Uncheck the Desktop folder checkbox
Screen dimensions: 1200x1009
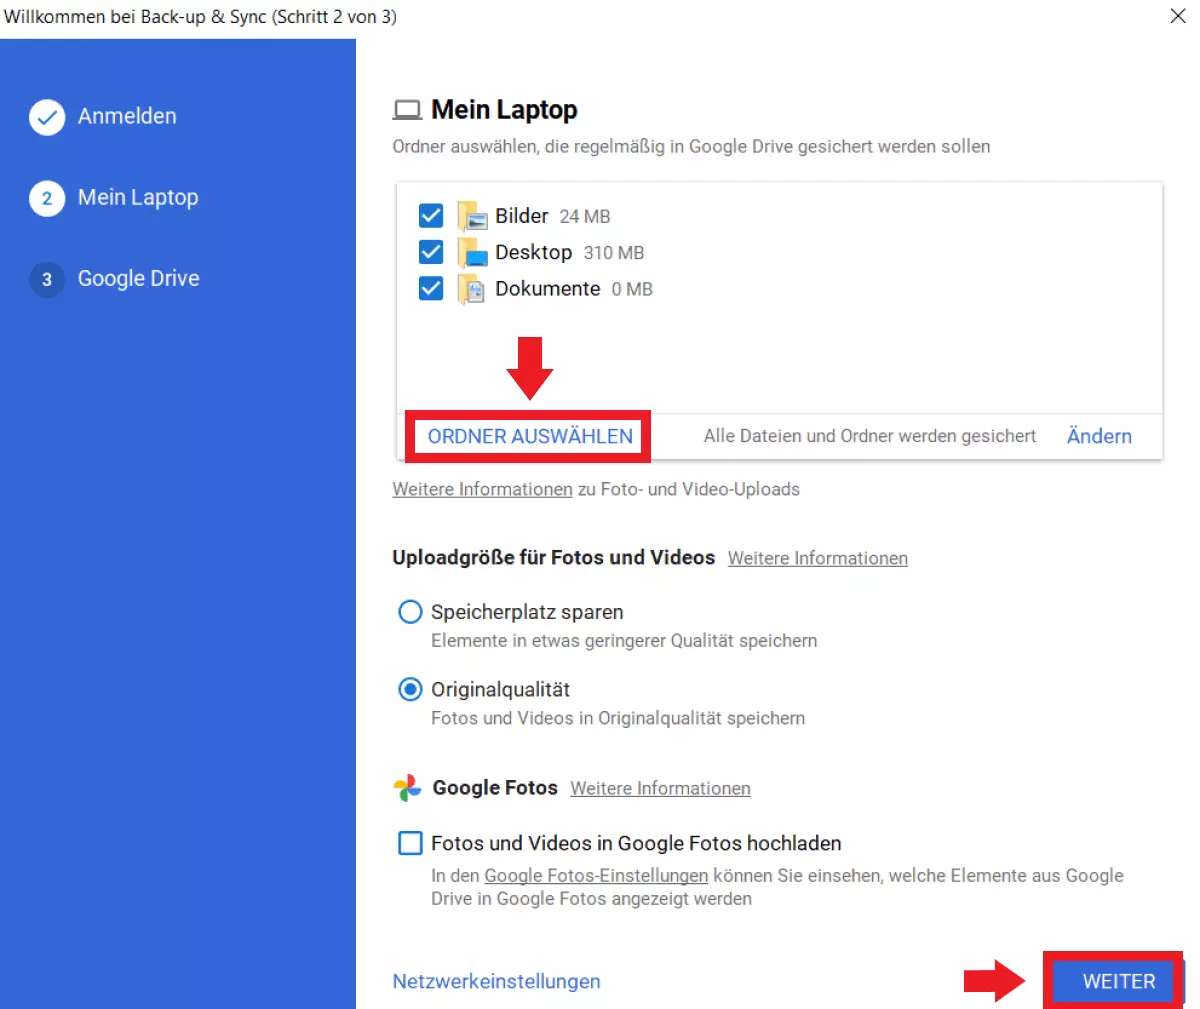coord(431,252)
